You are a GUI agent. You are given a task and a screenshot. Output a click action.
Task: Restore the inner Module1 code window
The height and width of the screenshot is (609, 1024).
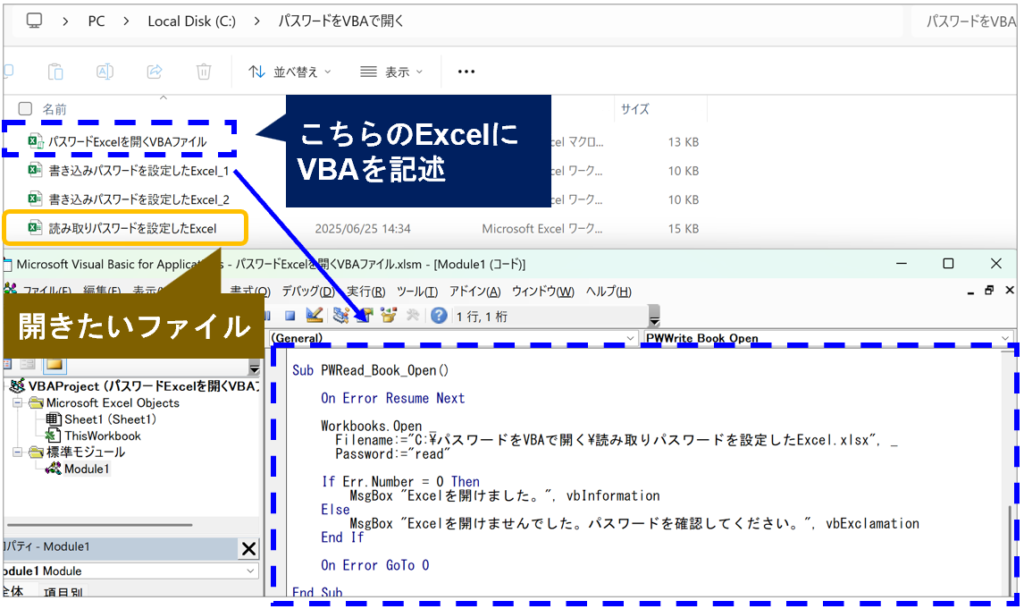pos(989,290)
